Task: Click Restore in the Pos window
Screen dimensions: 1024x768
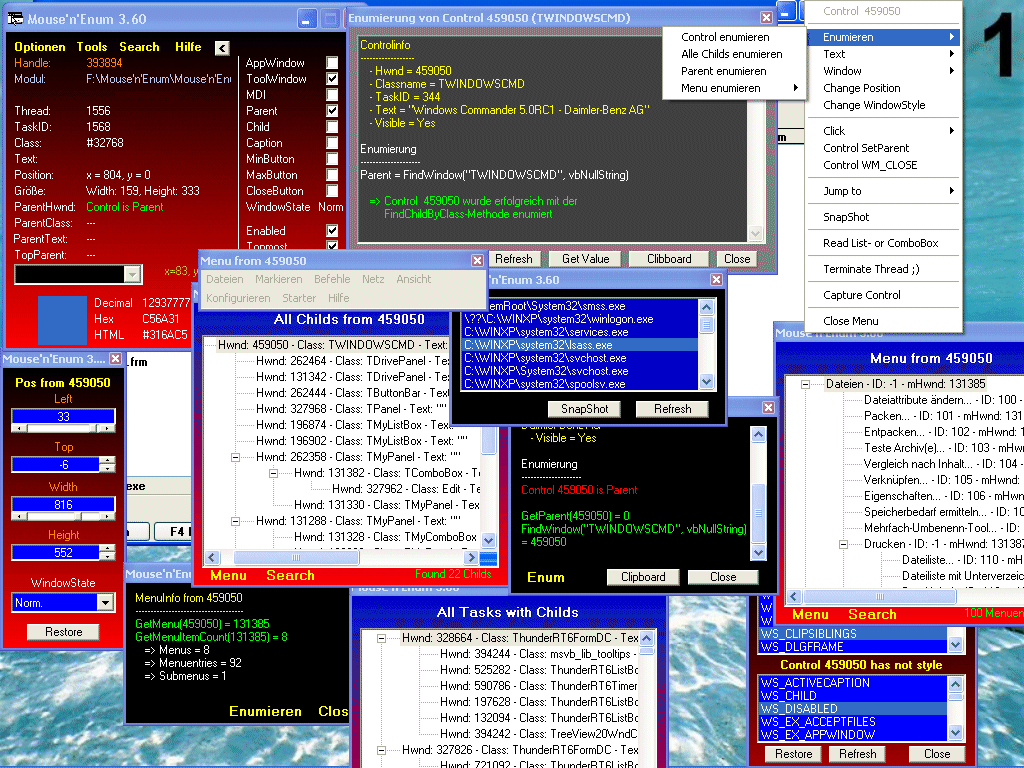Action: 63,632
